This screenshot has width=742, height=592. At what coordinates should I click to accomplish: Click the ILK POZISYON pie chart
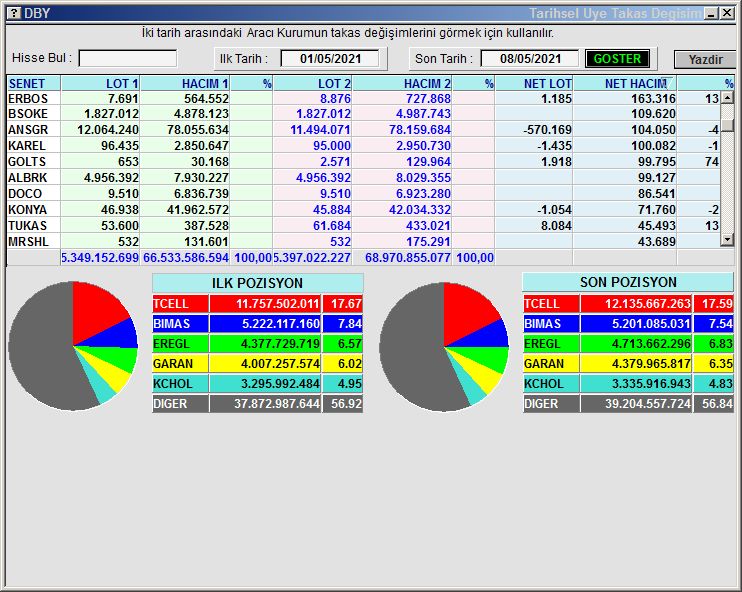tap(73, 346)
